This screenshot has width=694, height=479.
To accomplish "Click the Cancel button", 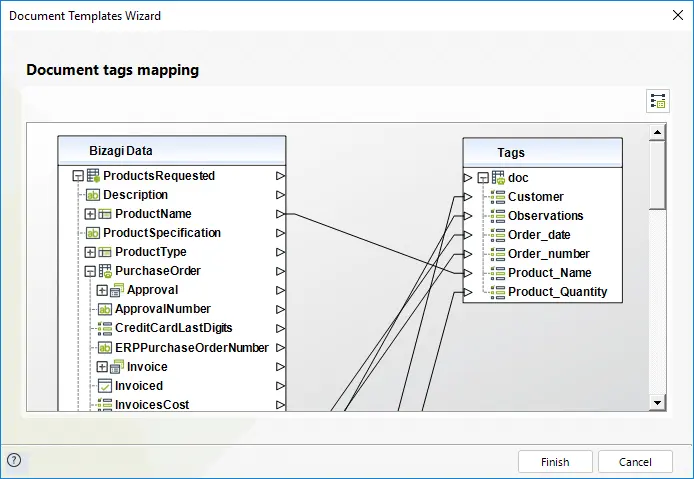I will click(635, 462).
